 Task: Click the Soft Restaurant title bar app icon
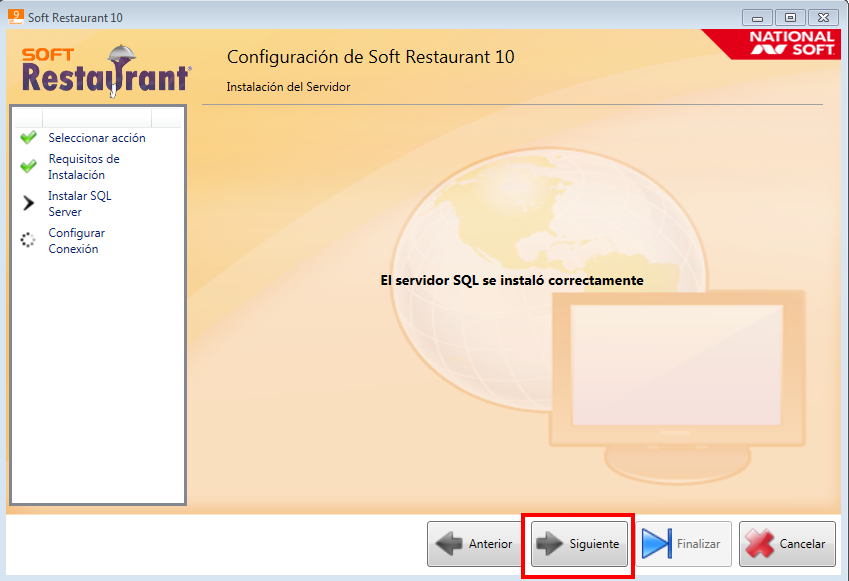(x=15, y=17)
